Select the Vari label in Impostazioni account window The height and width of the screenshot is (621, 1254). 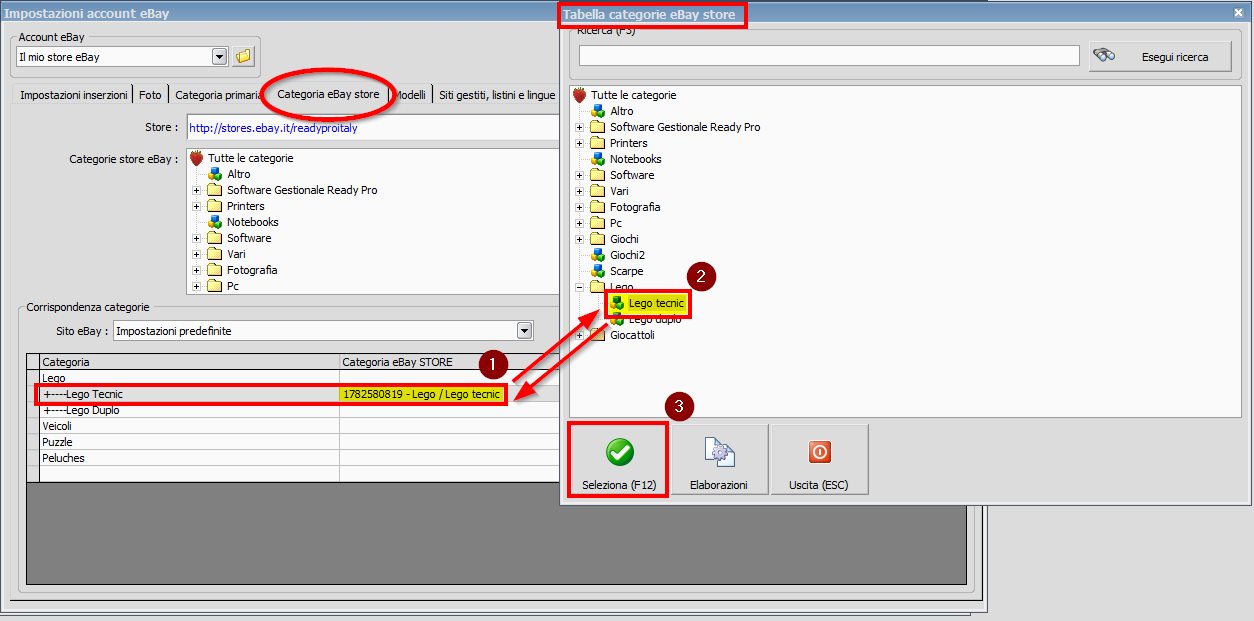point(237,254)
